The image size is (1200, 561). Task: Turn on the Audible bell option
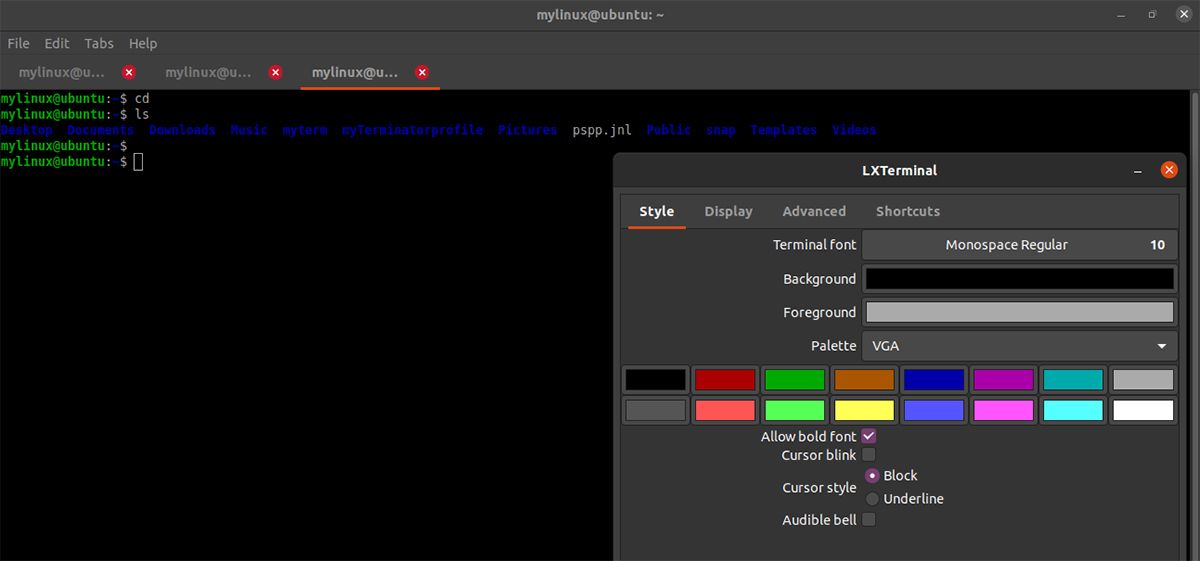tap(868, 520)
